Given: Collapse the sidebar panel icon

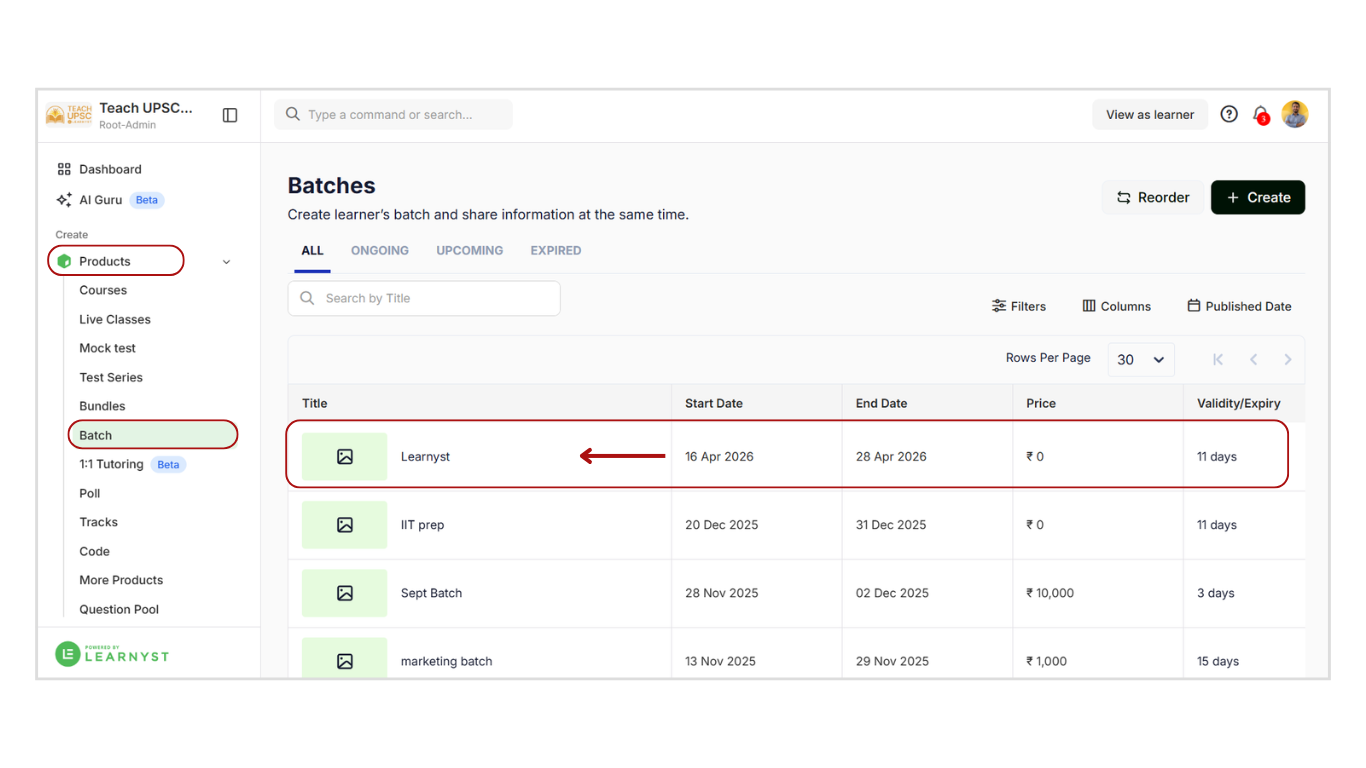Looking at the screenshot, I should (230, 115).
